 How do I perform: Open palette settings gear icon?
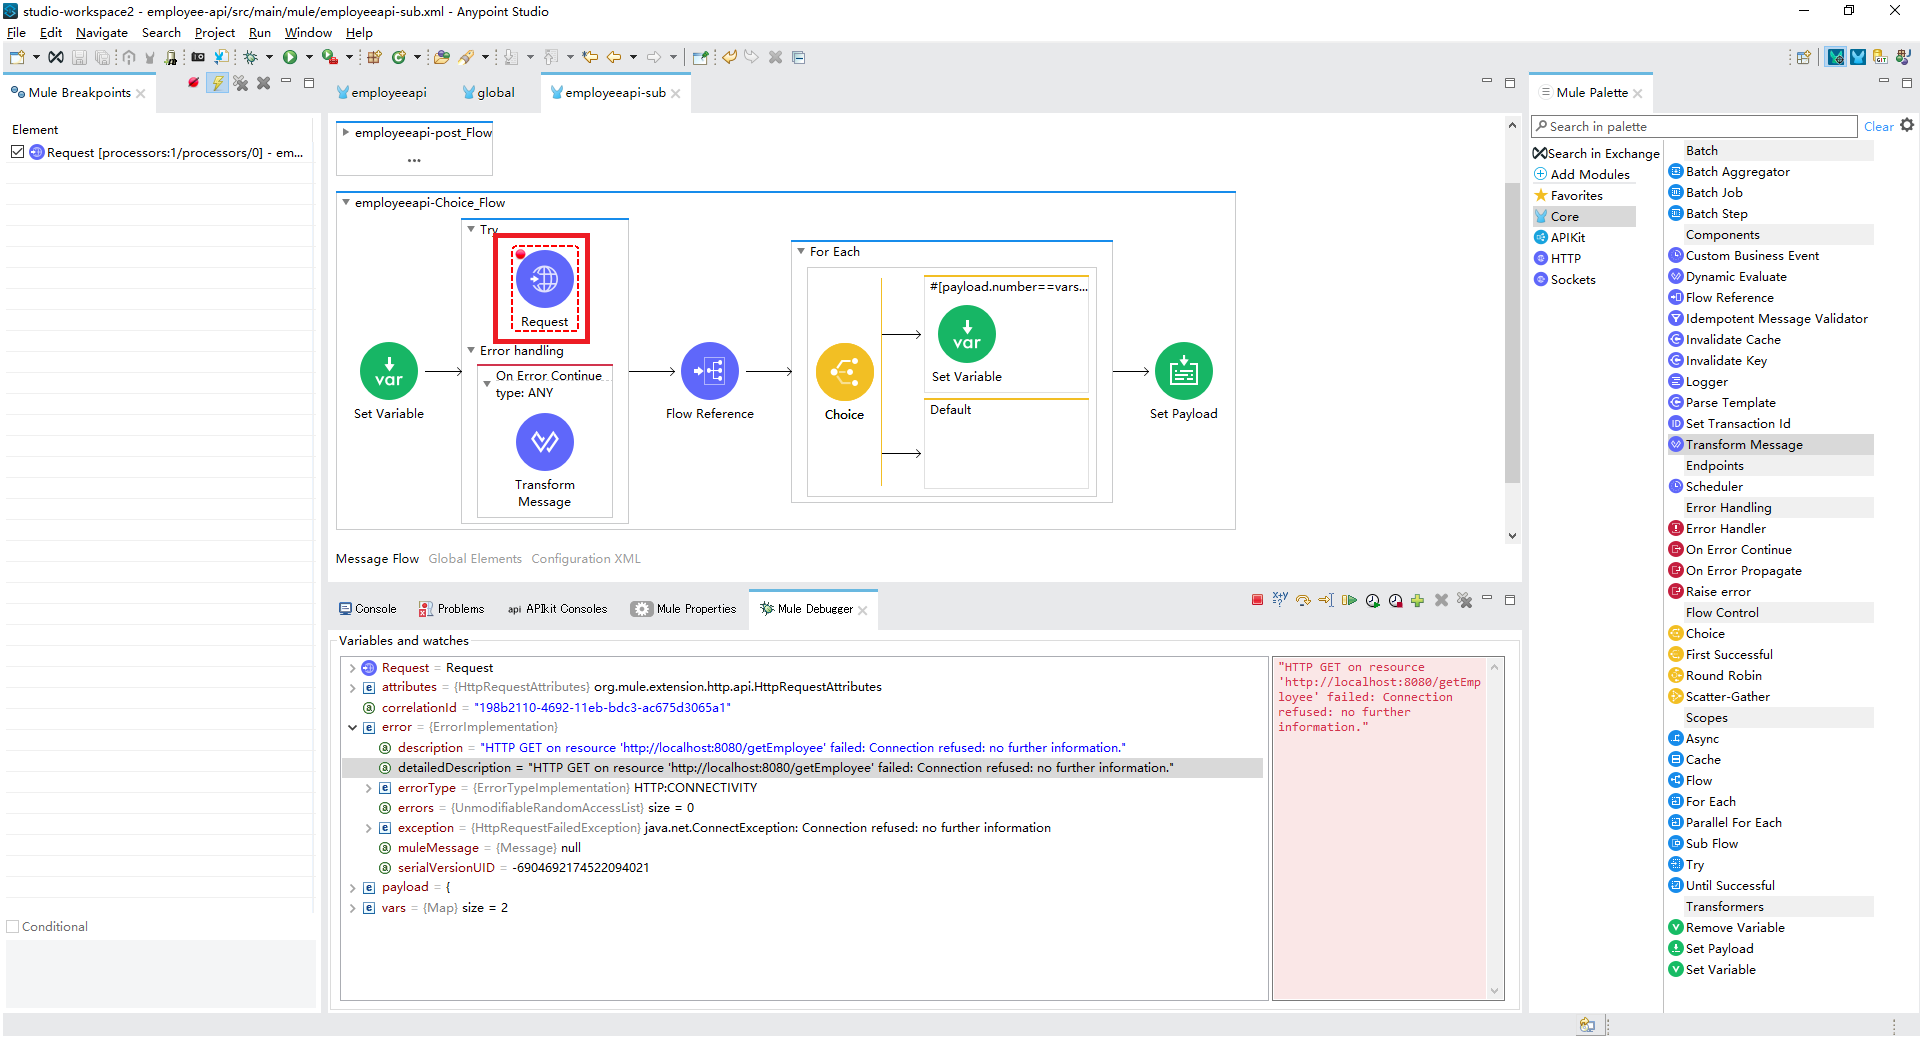pos(1907,126)
